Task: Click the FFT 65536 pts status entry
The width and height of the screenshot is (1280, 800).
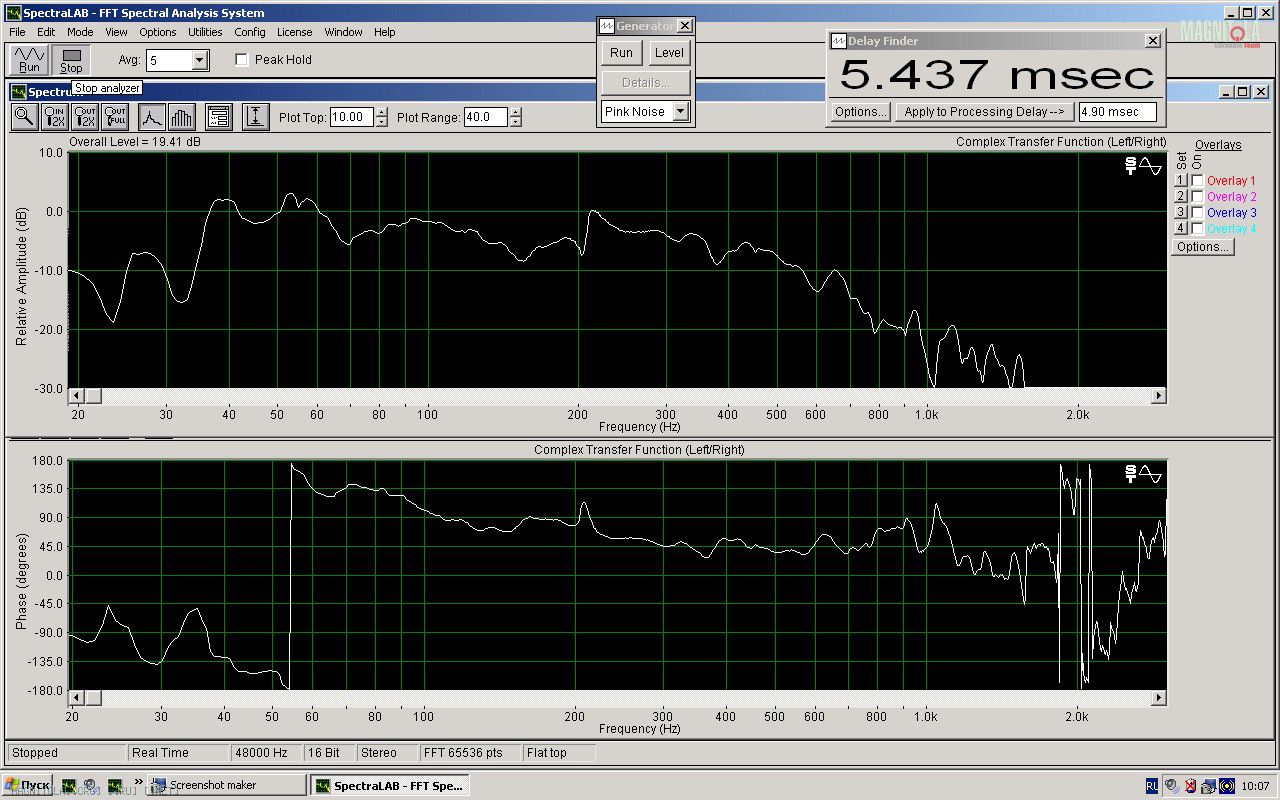Action: 469,753
